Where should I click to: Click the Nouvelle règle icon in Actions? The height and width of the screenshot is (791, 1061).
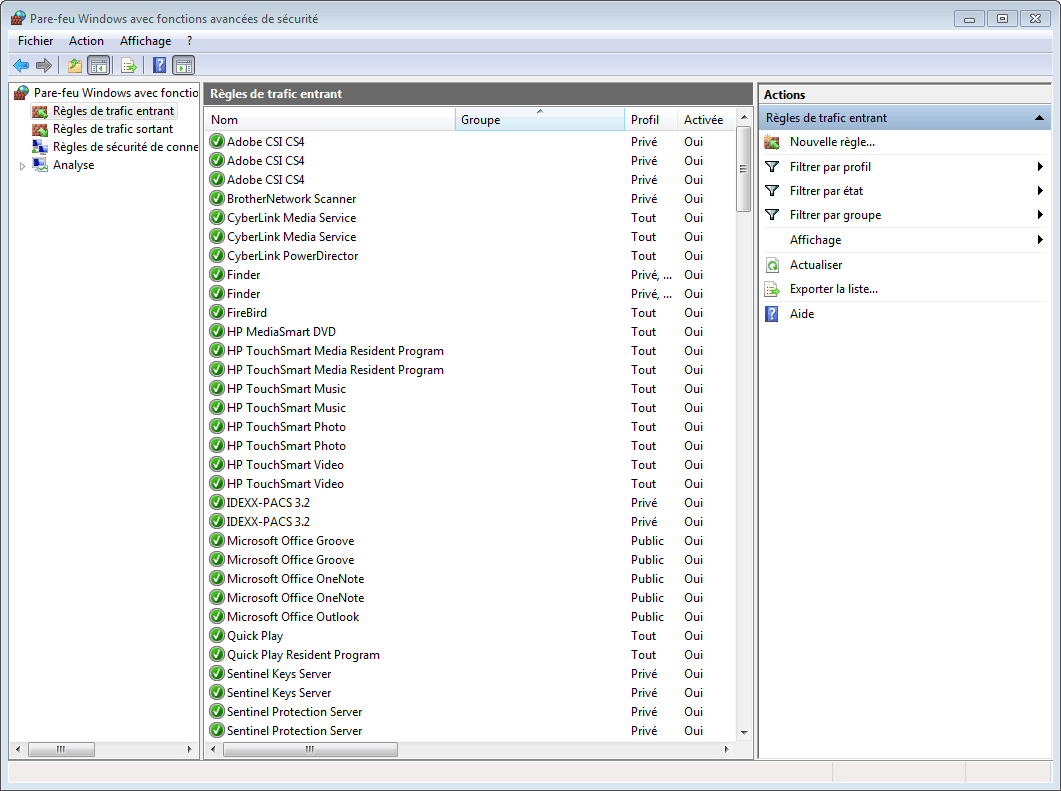coord(772,142)
